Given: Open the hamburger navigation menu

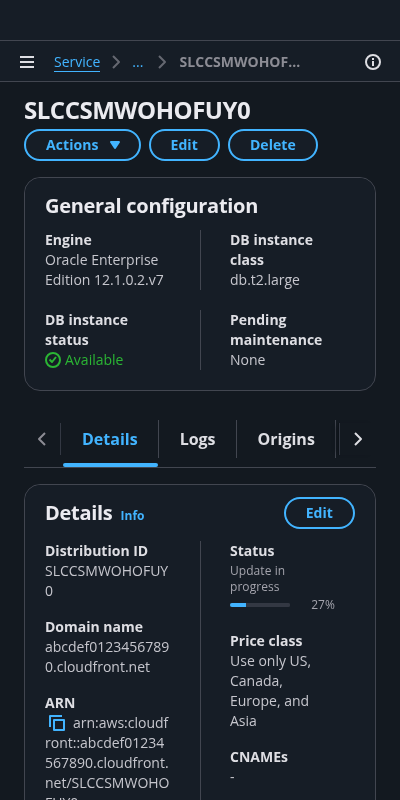Looking at the screenshot, I should 27,62.
